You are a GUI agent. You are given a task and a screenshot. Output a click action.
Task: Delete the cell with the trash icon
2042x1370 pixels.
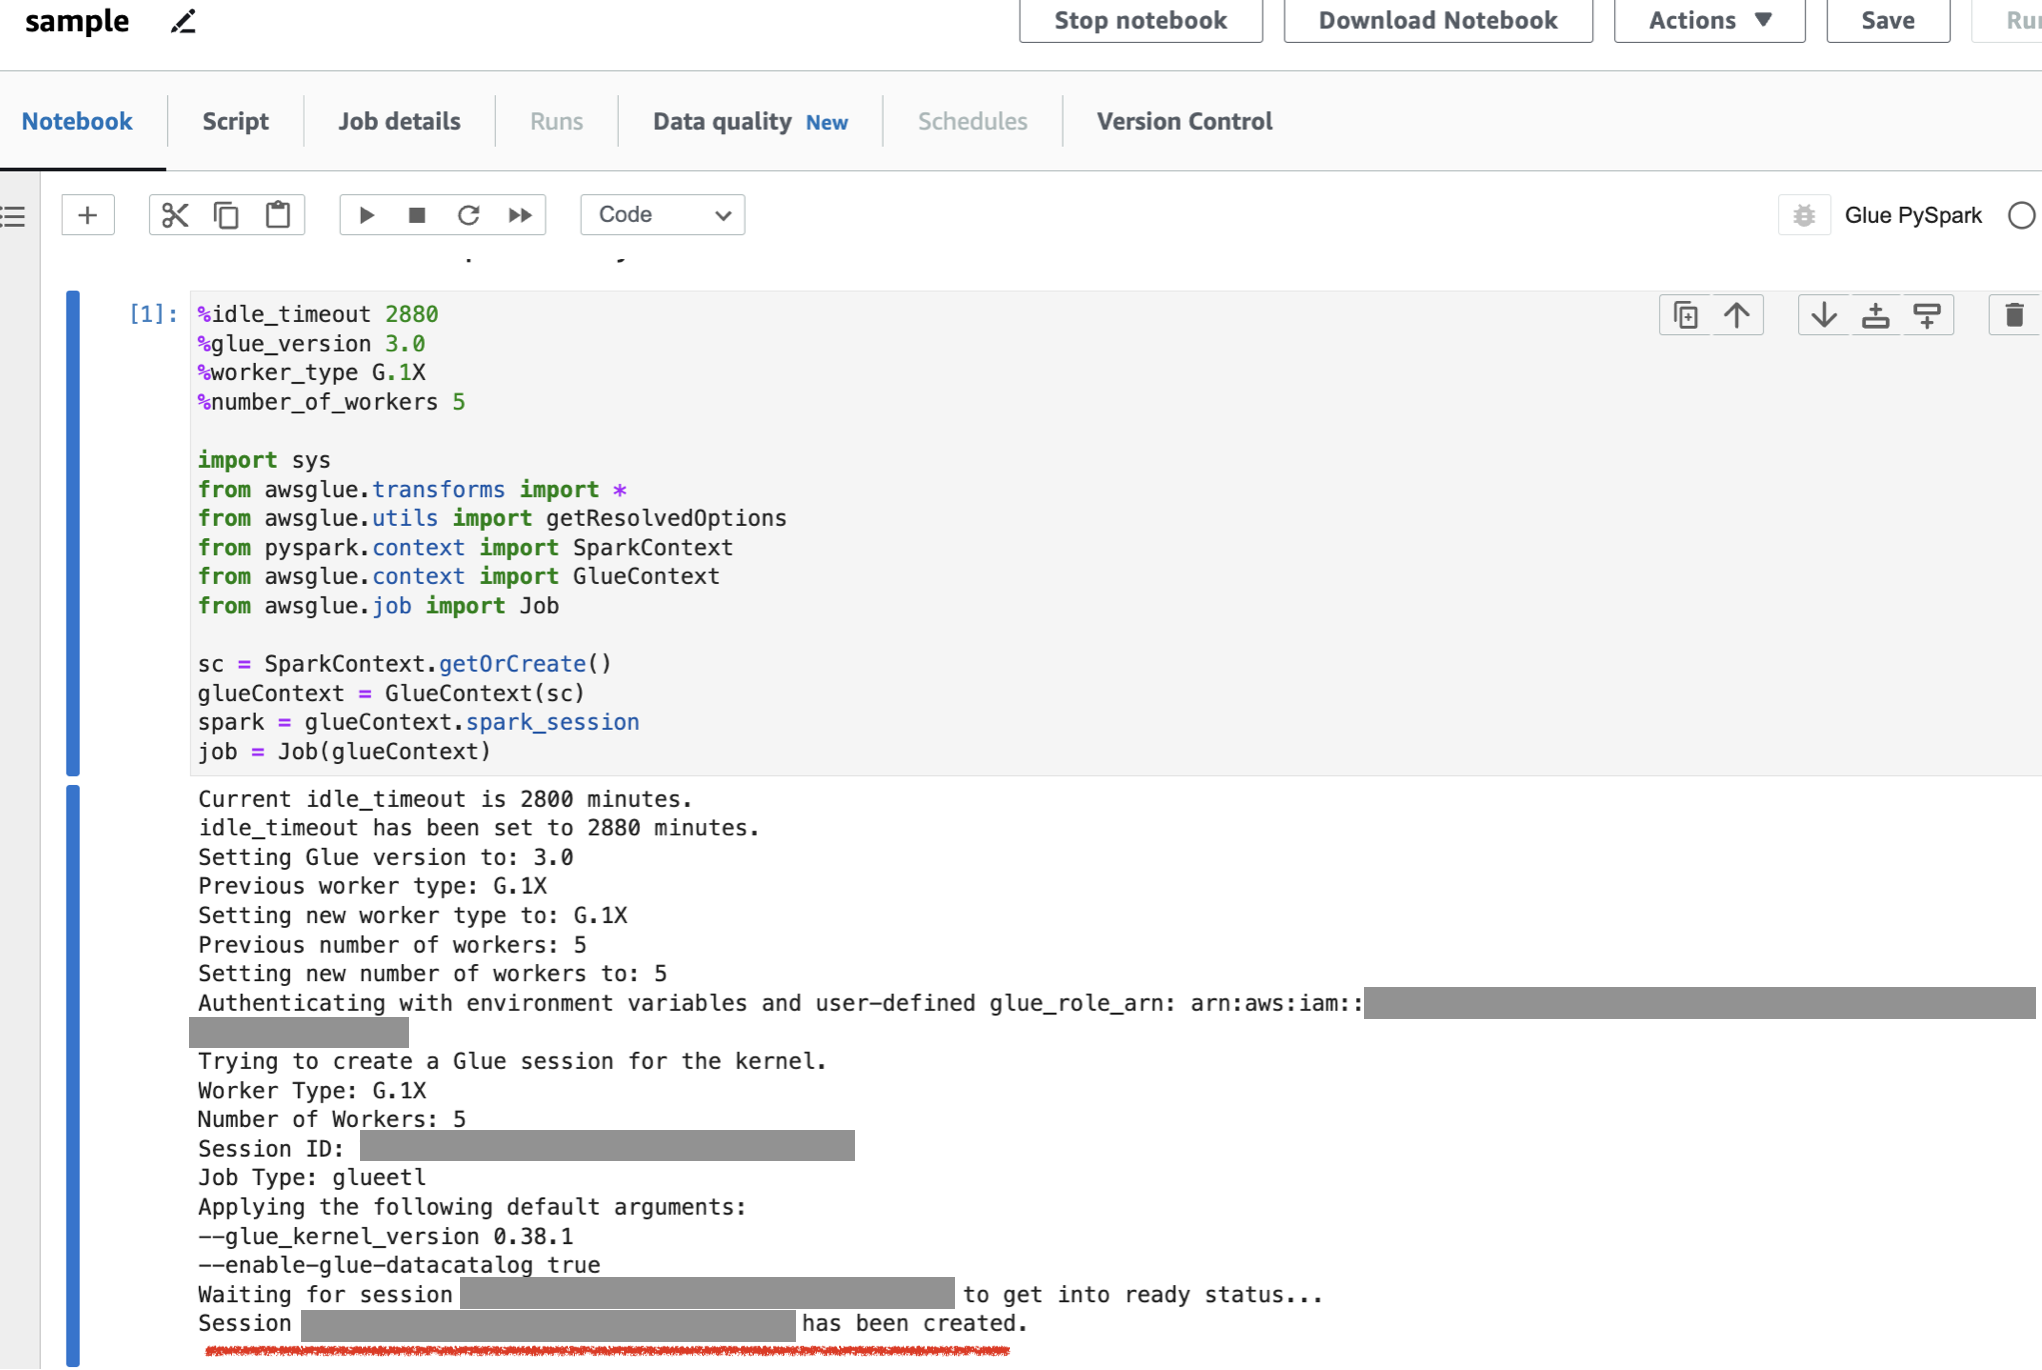tap(2014, 315)
